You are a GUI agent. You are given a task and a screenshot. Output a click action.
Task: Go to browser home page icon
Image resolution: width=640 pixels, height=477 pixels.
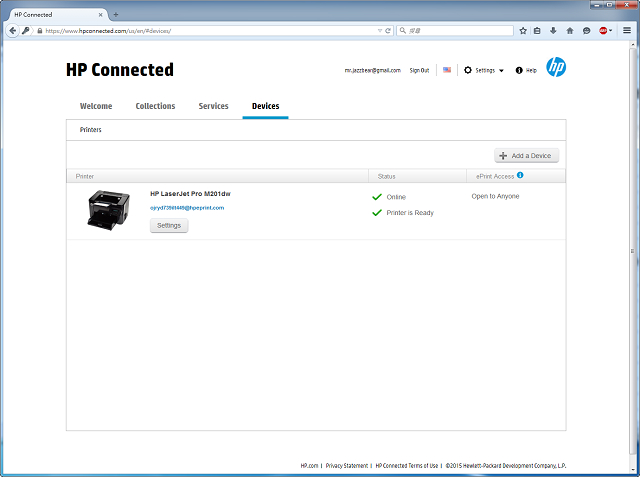(570, 31)
